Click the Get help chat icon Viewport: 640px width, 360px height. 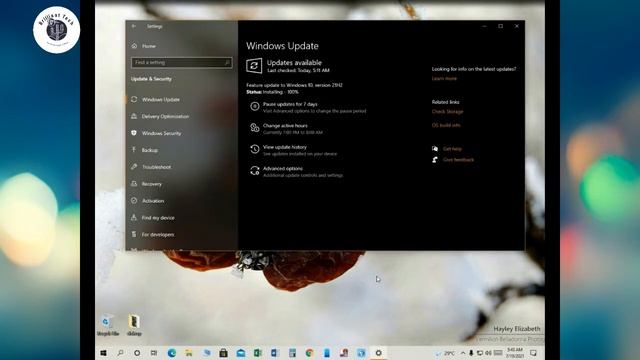click(x=435, y=149)
